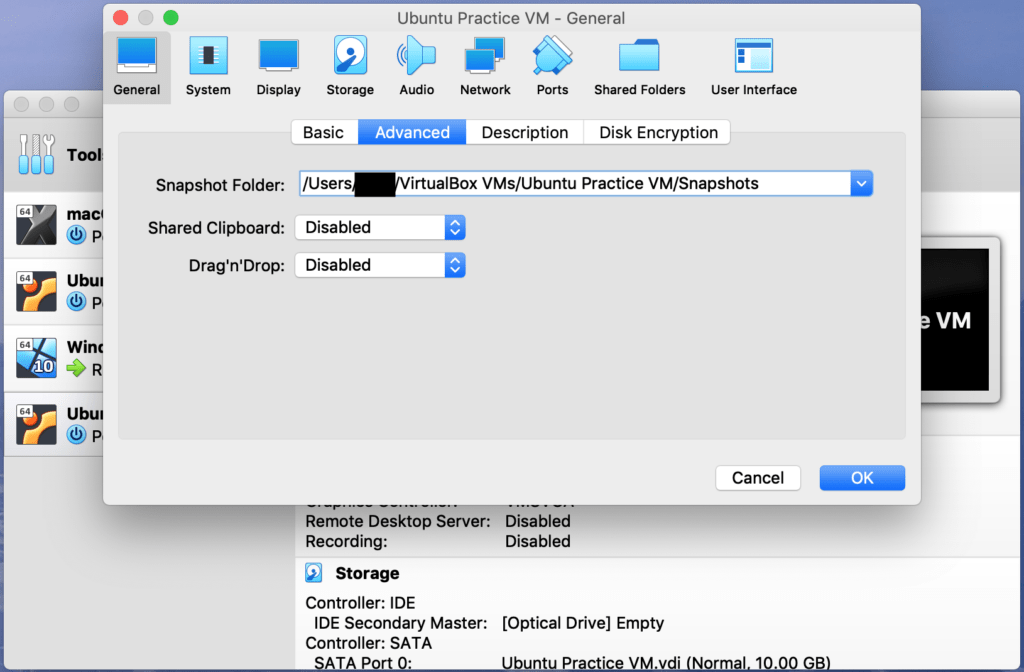Click the green zoom button of settings dialog

tap(170, 18)
